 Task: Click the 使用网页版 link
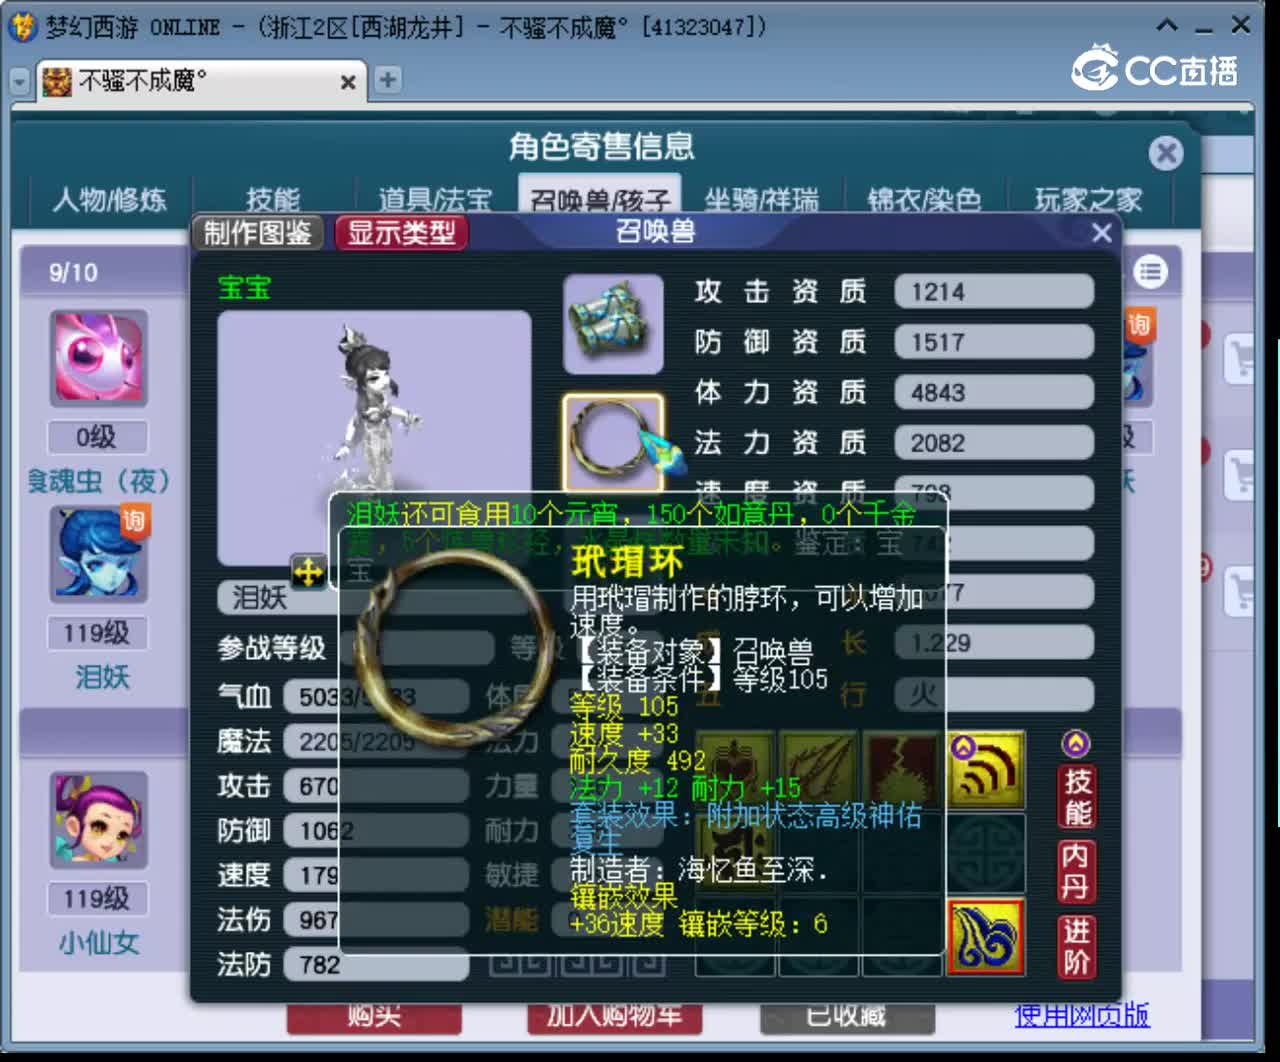[1082, 1016]
